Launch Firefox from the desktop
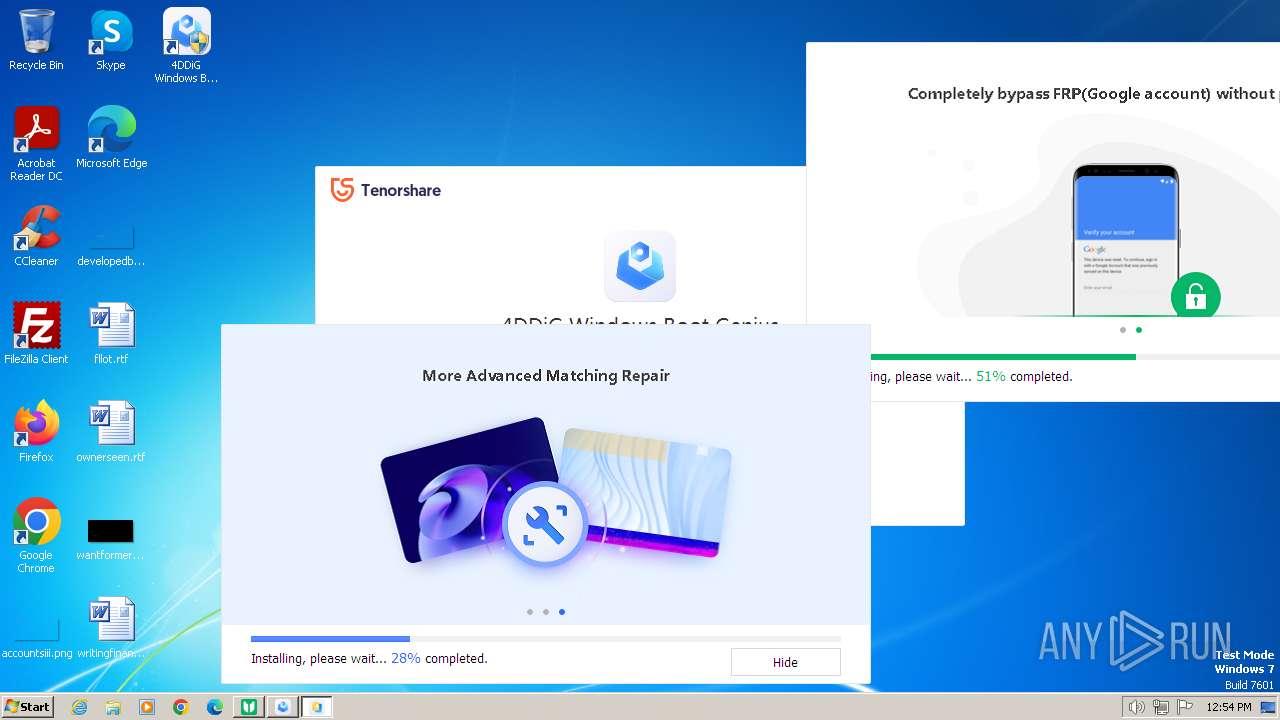Viewport: 1280px width, 720px height. (36, 432)
